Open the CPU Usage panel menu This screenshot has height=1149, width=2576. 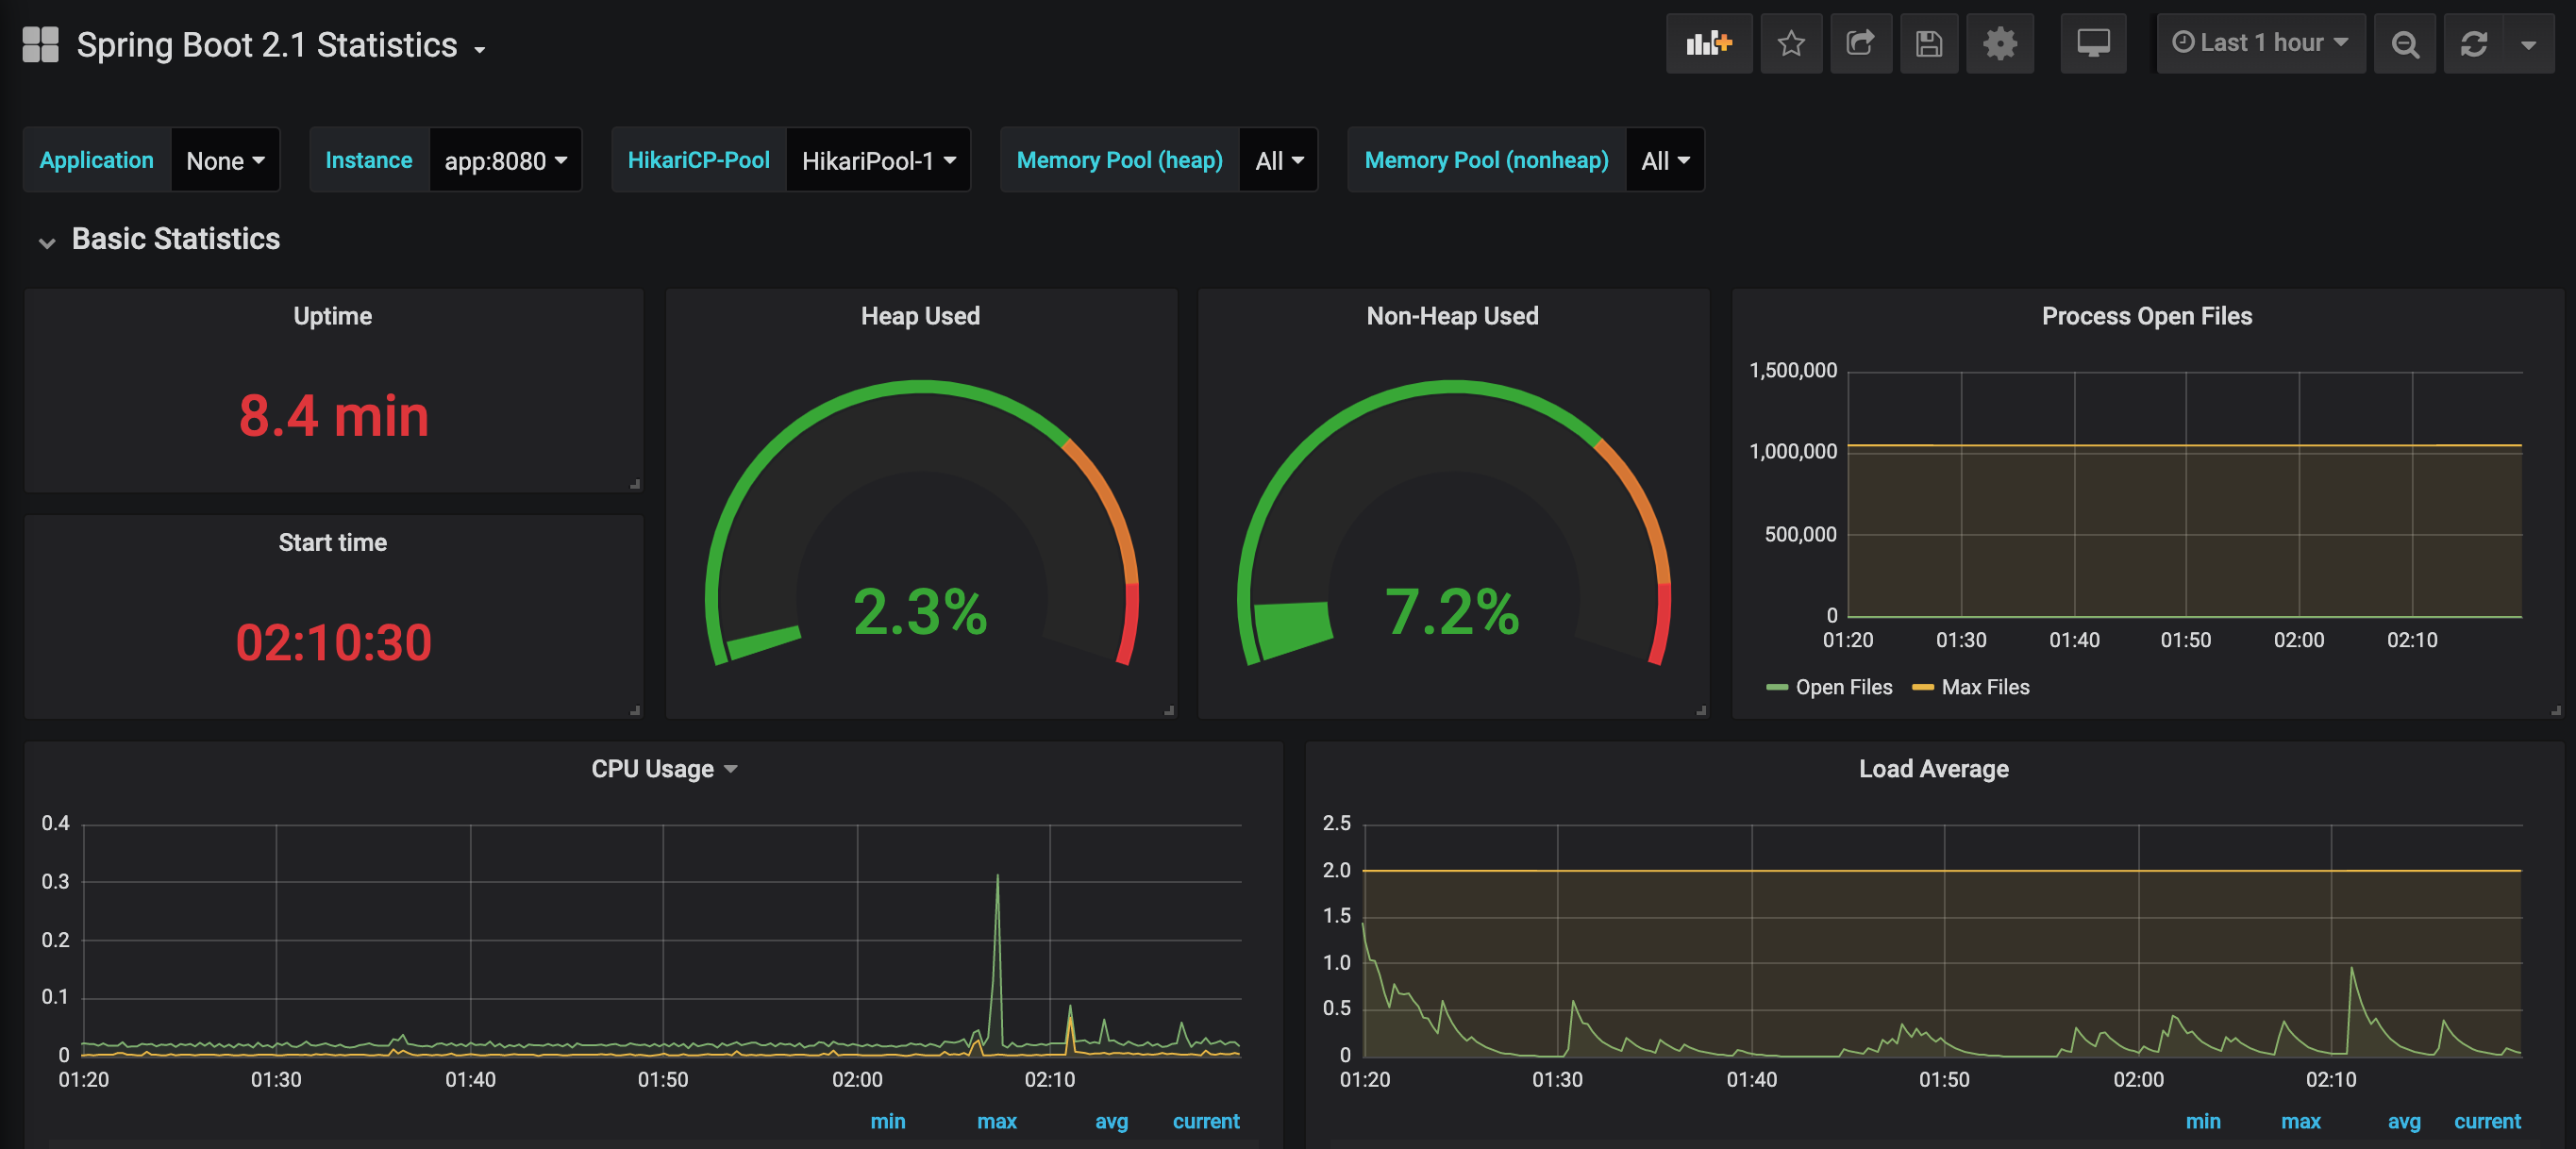click(x=663, y=768)
